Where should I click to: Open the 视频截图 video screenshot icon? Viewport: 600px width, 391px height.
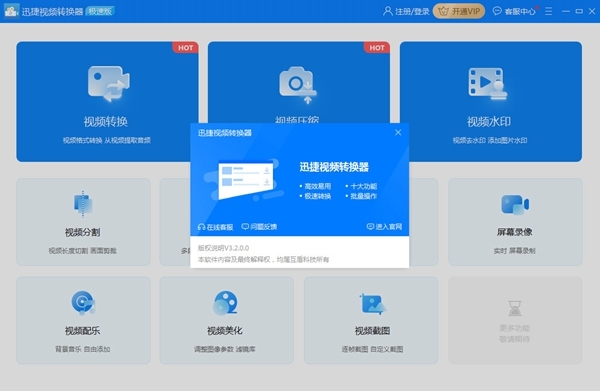click(x=372, y=304)
